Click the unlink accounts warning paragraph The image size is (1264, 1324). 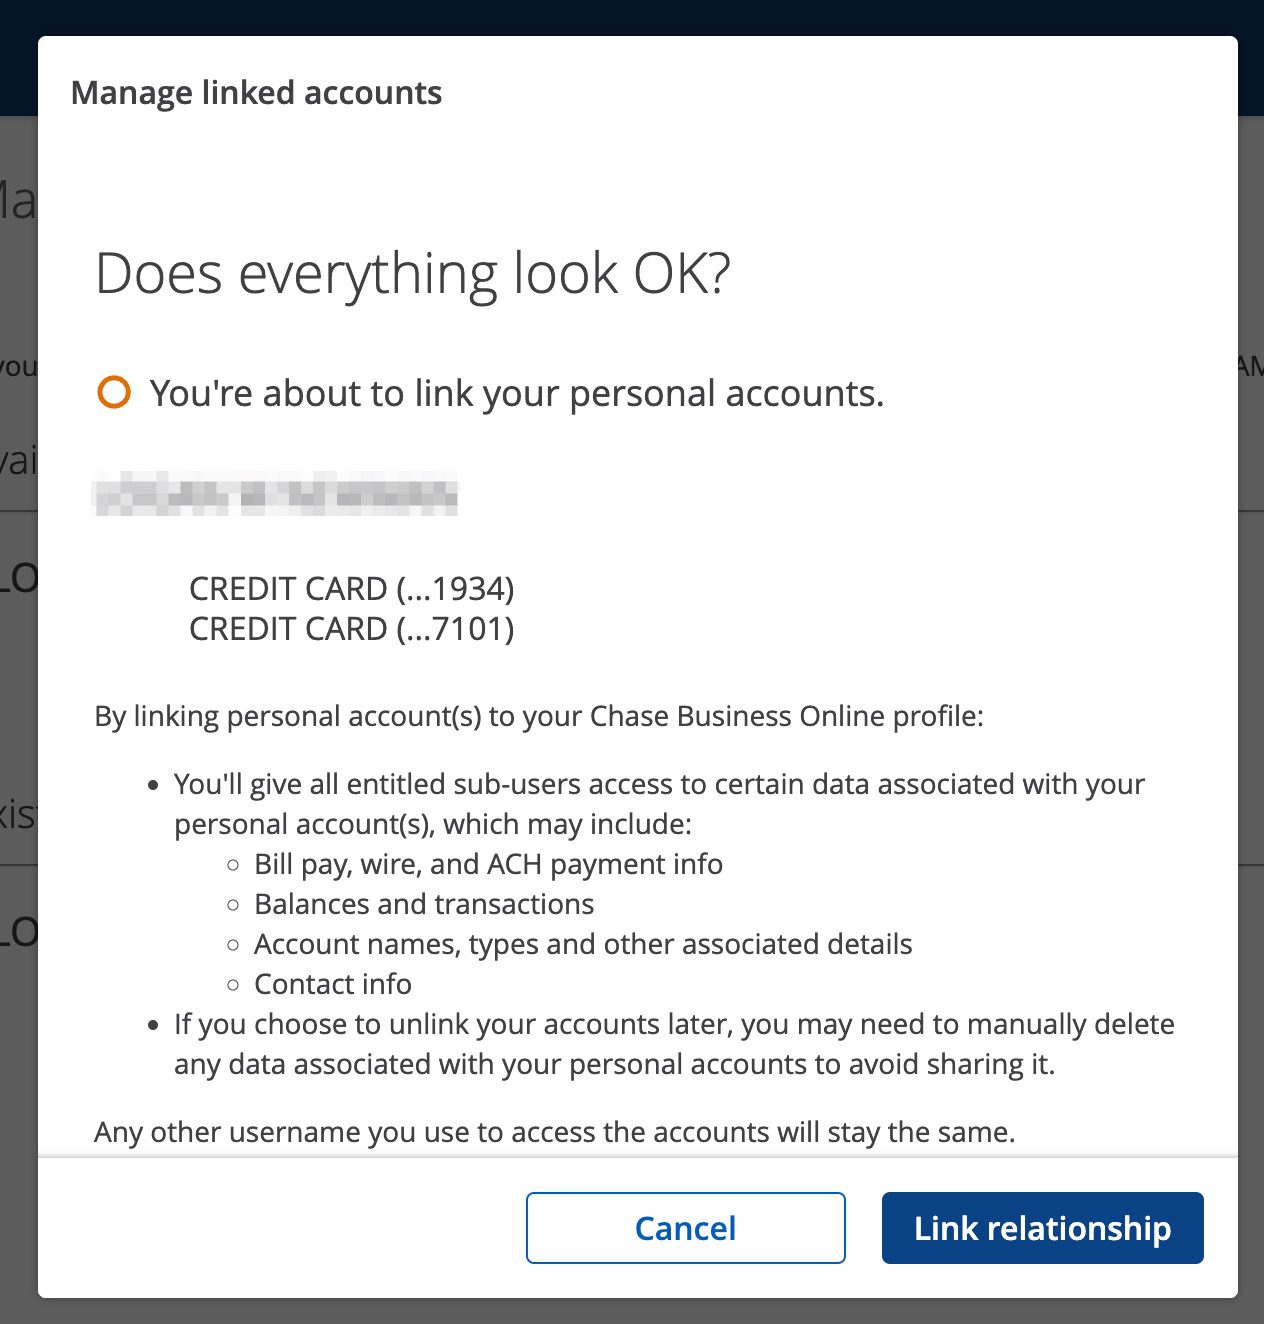(x=670, y=1044)
